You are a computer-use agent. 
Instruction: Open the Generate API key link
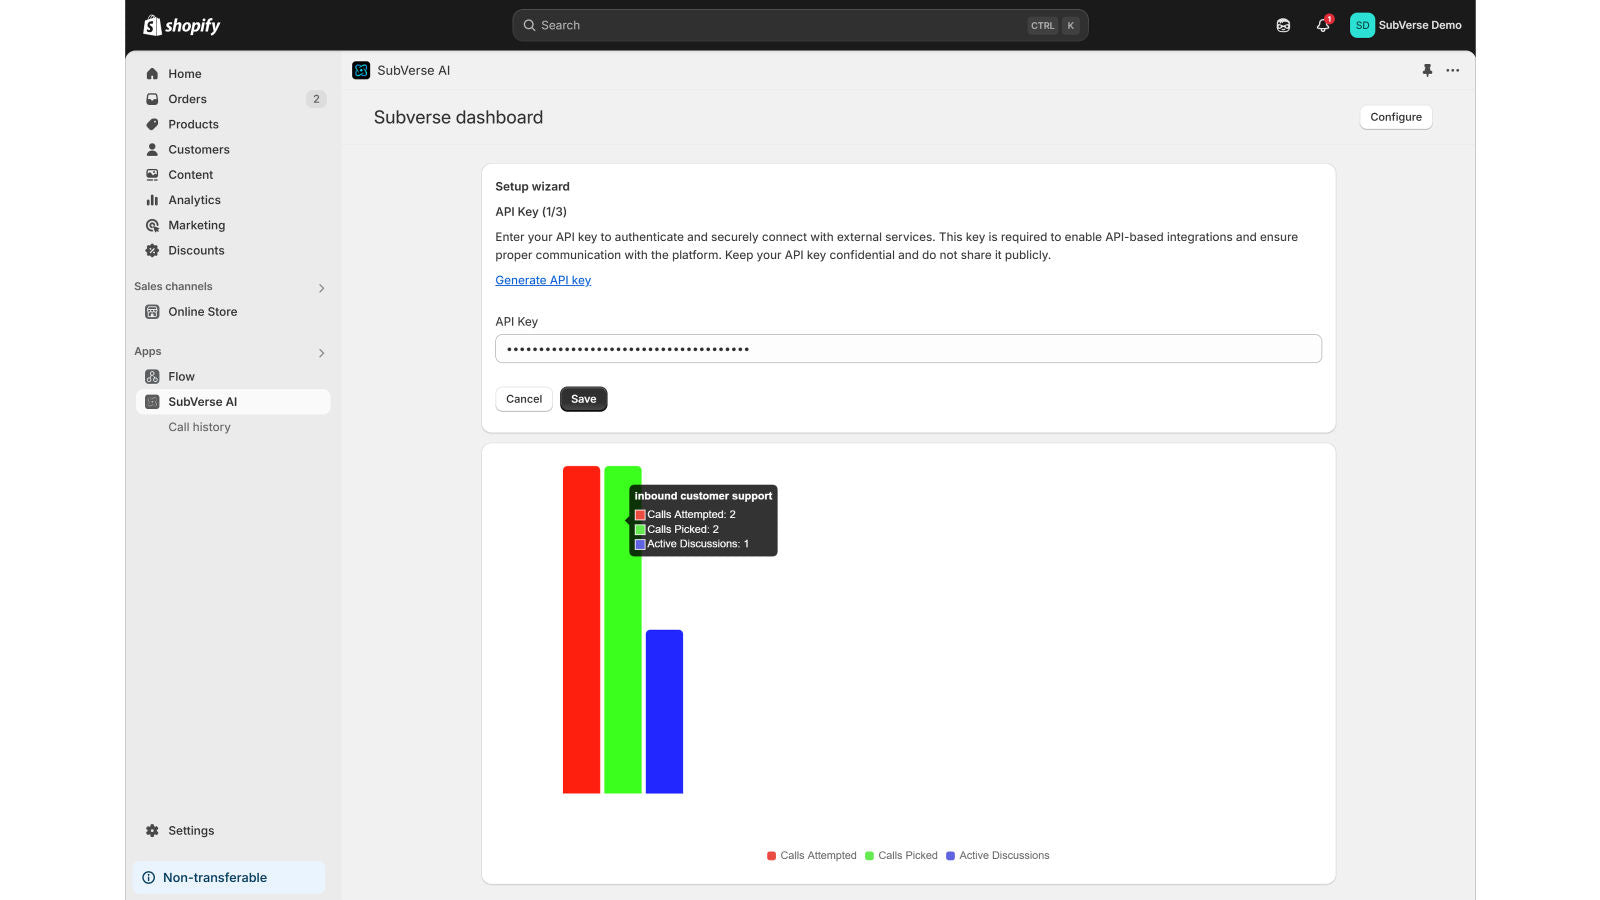(543, 280)
